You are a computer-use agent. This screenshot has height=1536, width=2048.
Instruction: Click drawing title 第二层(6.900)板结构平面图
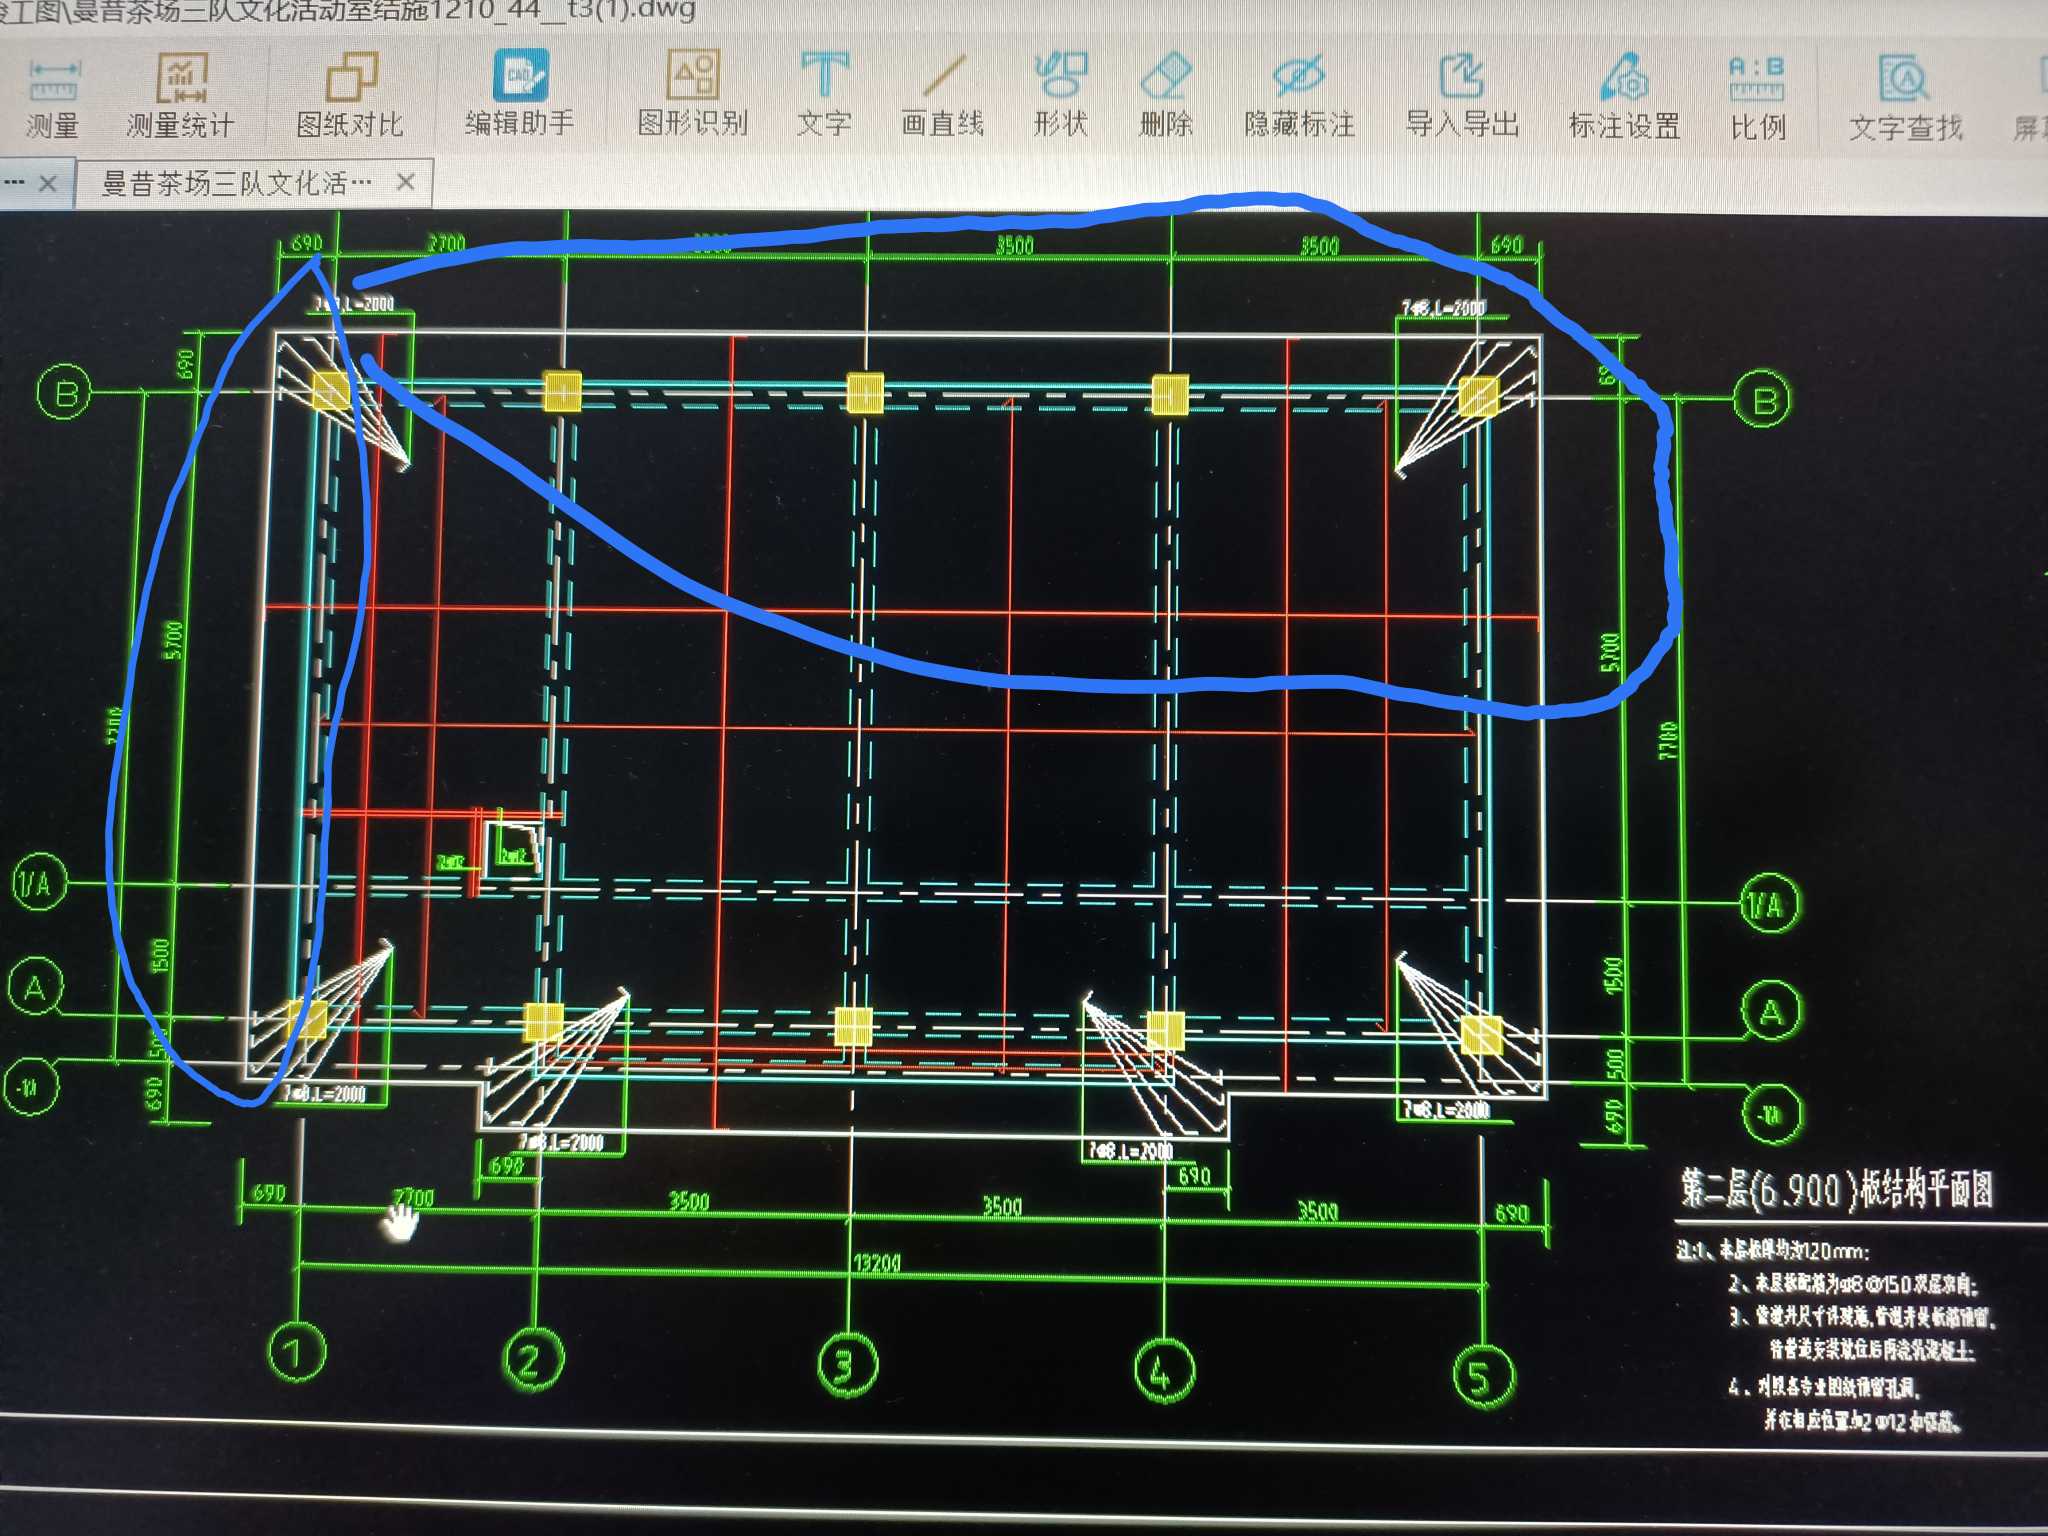(x=1836, y=1189)
